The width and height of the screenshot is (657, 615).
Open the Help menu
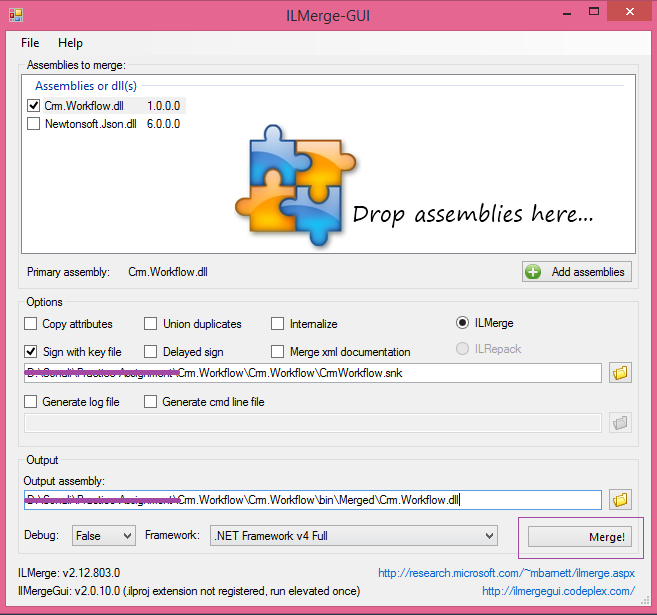(x=70, y=43)
